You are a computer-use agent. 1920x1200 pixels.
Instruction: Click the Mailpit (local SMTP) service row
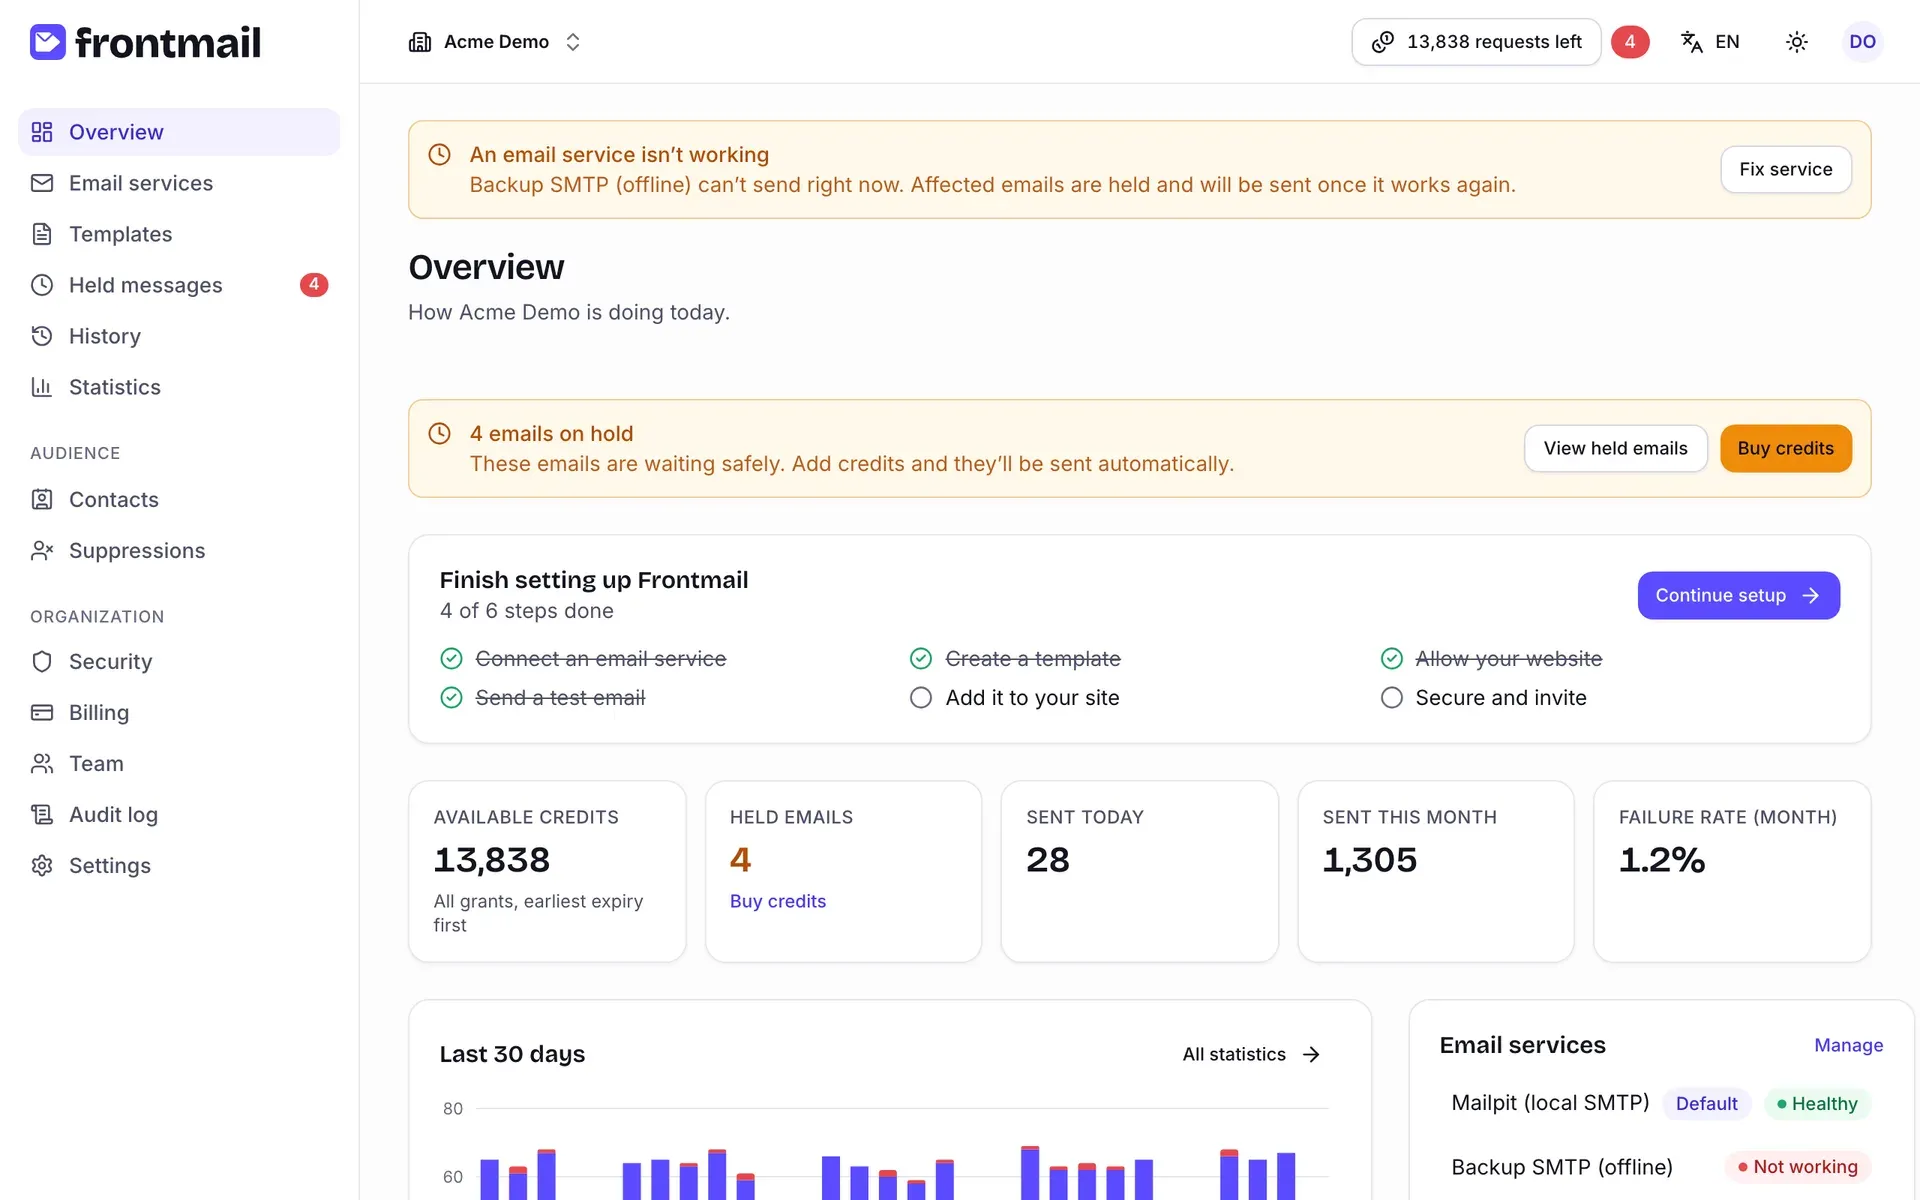coord(1661,1103)
